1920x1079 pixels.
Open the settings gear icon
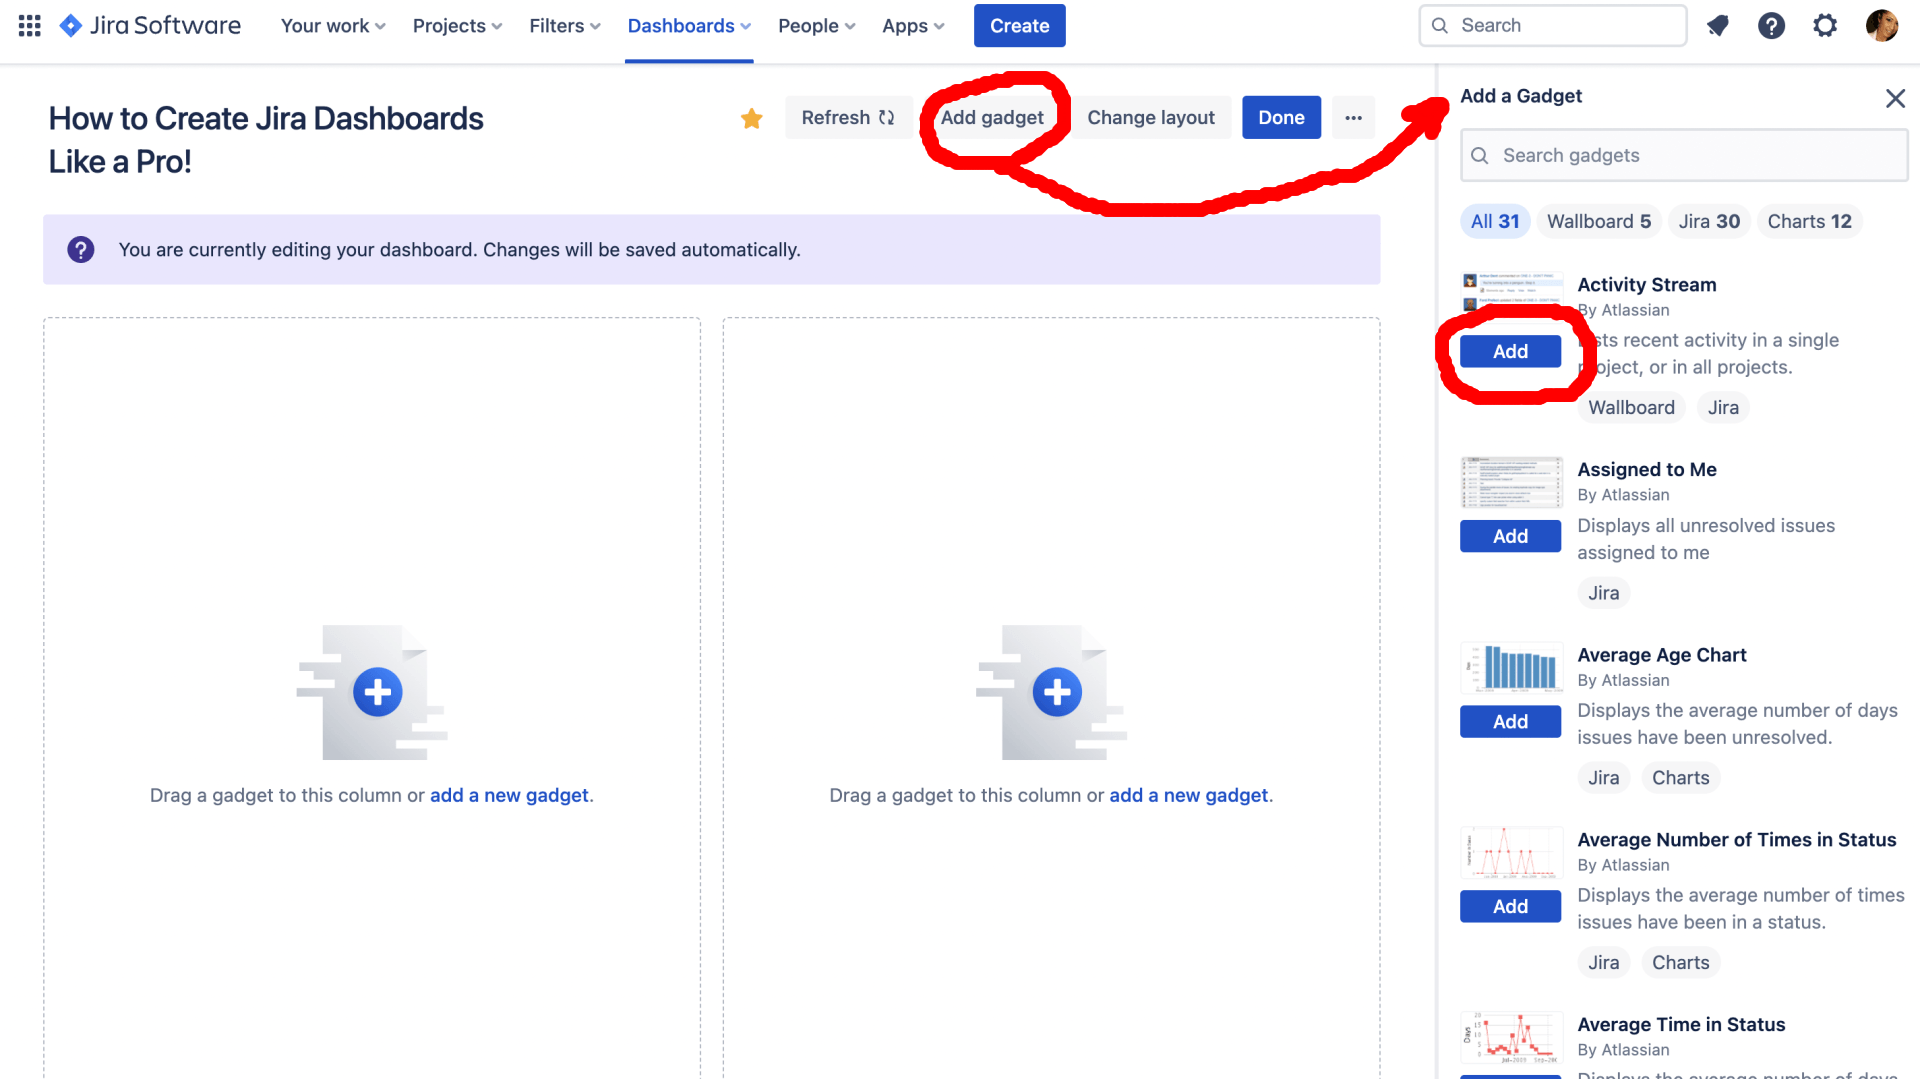[1825, 26]
